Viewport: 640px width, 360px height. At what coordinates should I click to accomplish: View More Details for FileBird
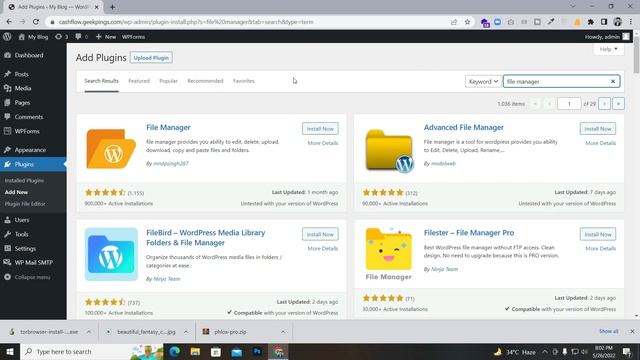[x=322, y=249]
